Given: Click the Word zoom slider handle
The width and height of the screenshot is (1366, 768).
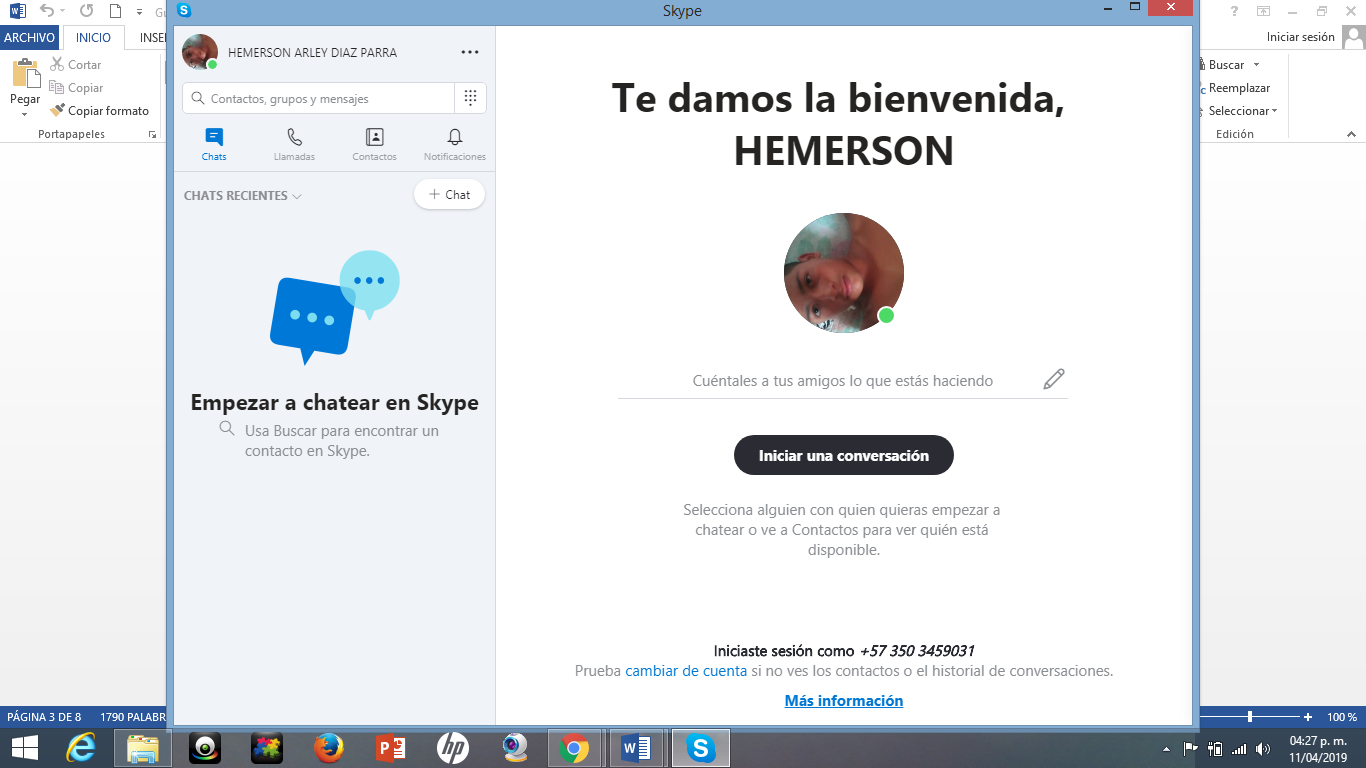Looking at the screenshot, I should [1250, 717].
